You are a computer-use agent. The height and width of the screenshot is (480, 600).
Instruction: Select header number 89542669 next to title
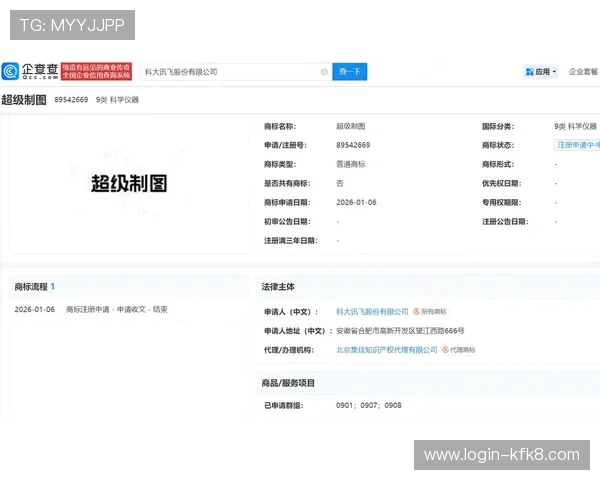[x=71, y=100]
